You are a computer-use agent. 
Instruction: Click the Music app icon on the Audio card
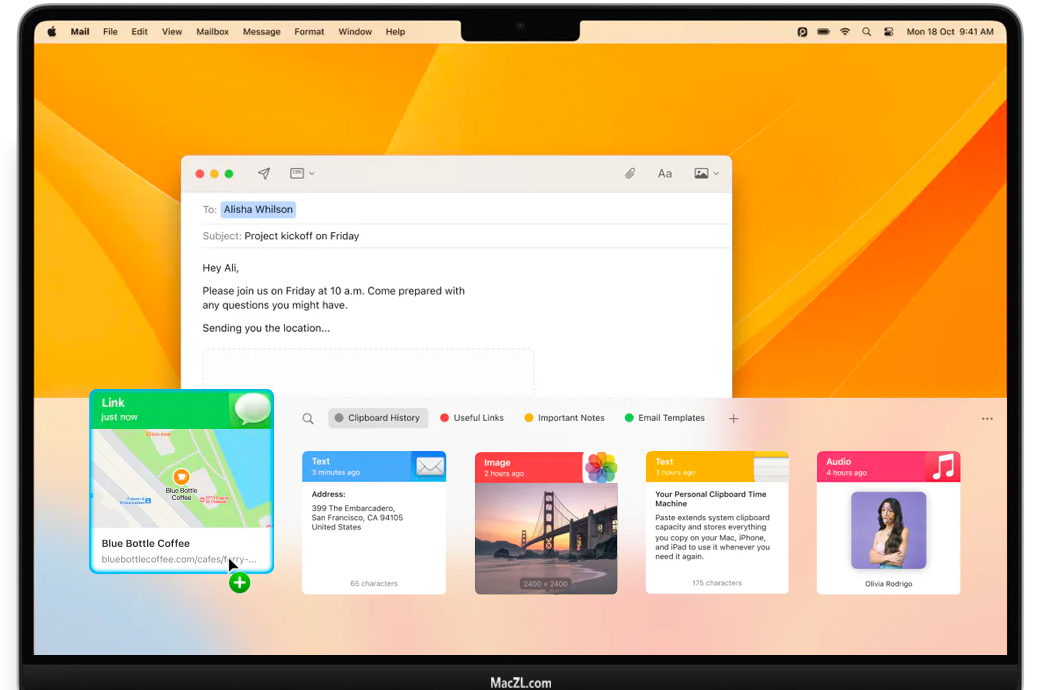pos(943,467)
